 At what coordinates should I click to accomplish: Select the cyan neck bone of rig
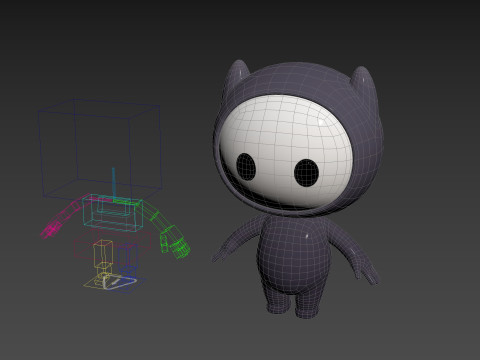[114, 184]
